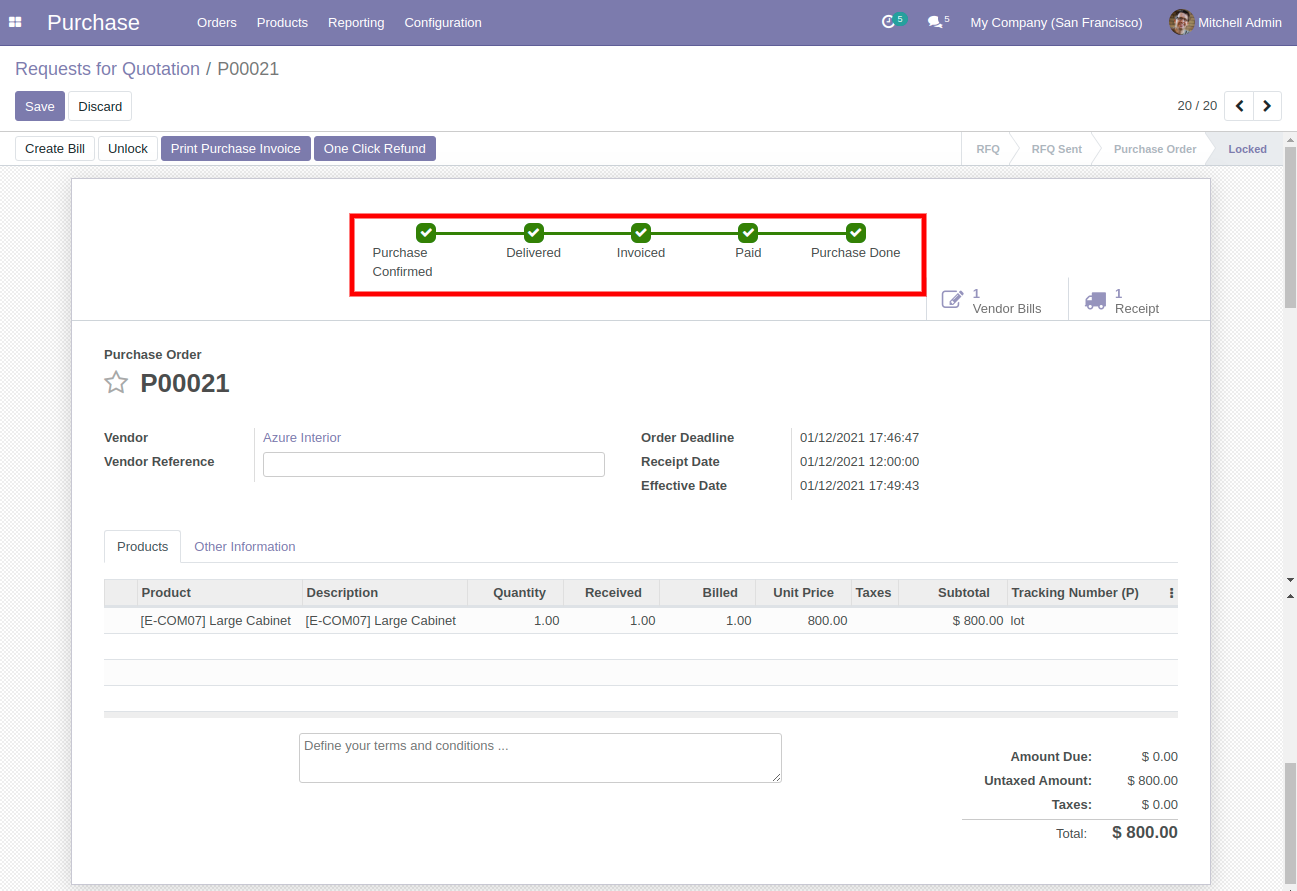The width and height of the screenshot is (1297, 891).
Task: Open Vendor Bills pencil icon
Action: (953, 300)
